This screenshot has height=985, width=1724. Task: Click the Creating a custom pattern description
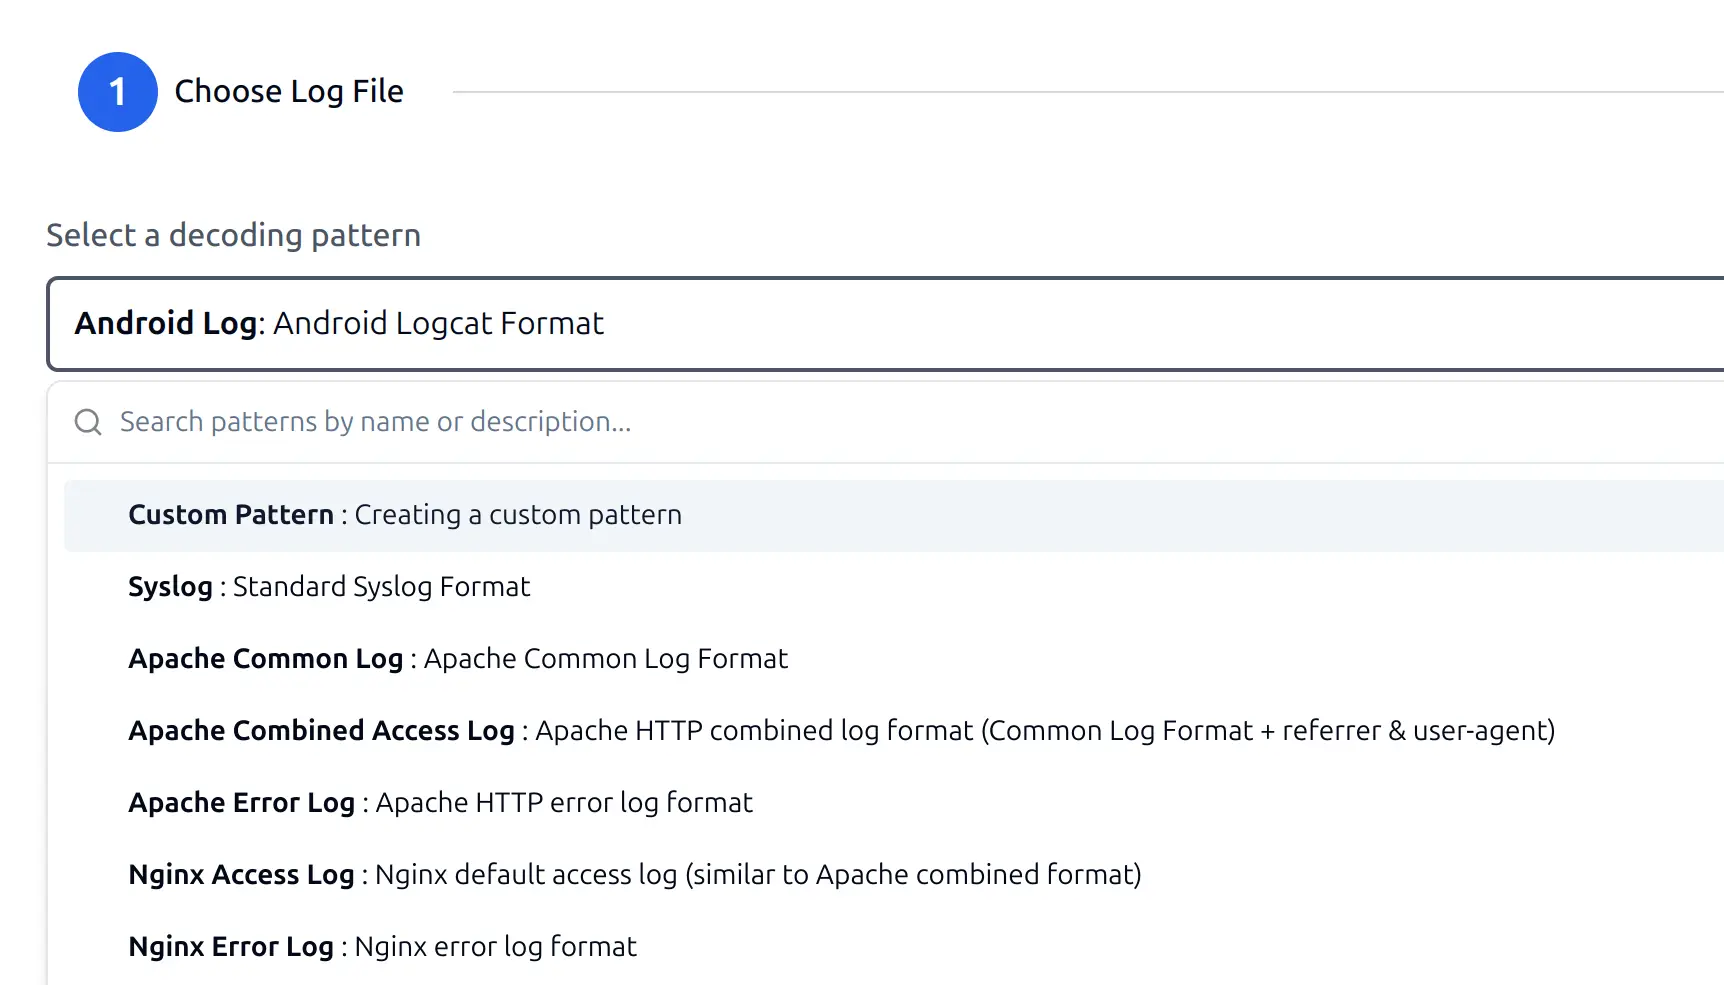(x=517, y=515)
